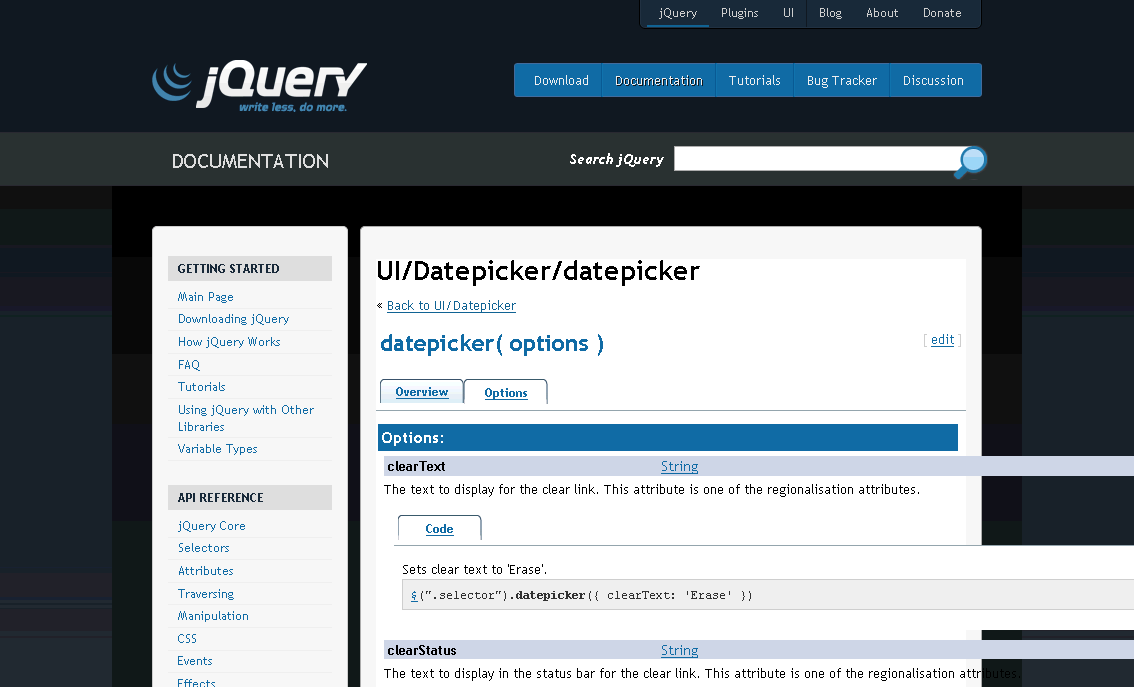Image resolution: width=1134 pixels, height=687 pixels.
Task: Follow the Back to UI/Datepicker link
Action: (451, 306)
